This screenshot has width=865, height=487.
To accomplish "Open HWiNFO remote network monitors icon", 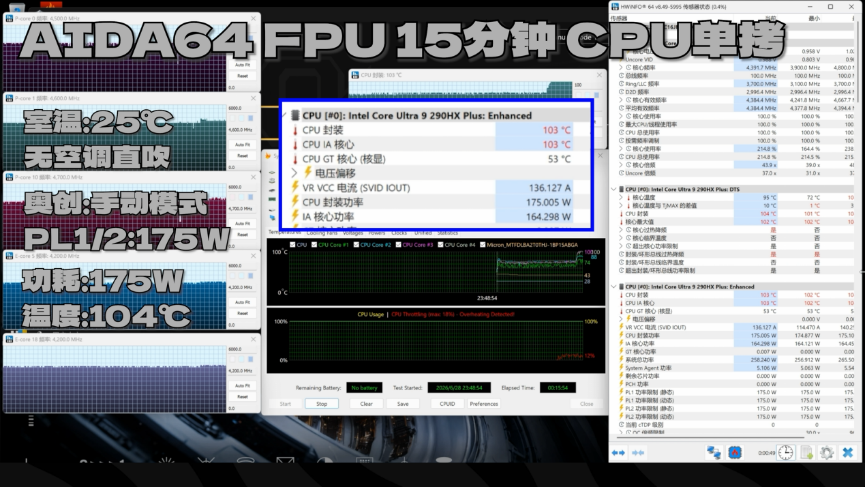I will click(x=714, y=453).
